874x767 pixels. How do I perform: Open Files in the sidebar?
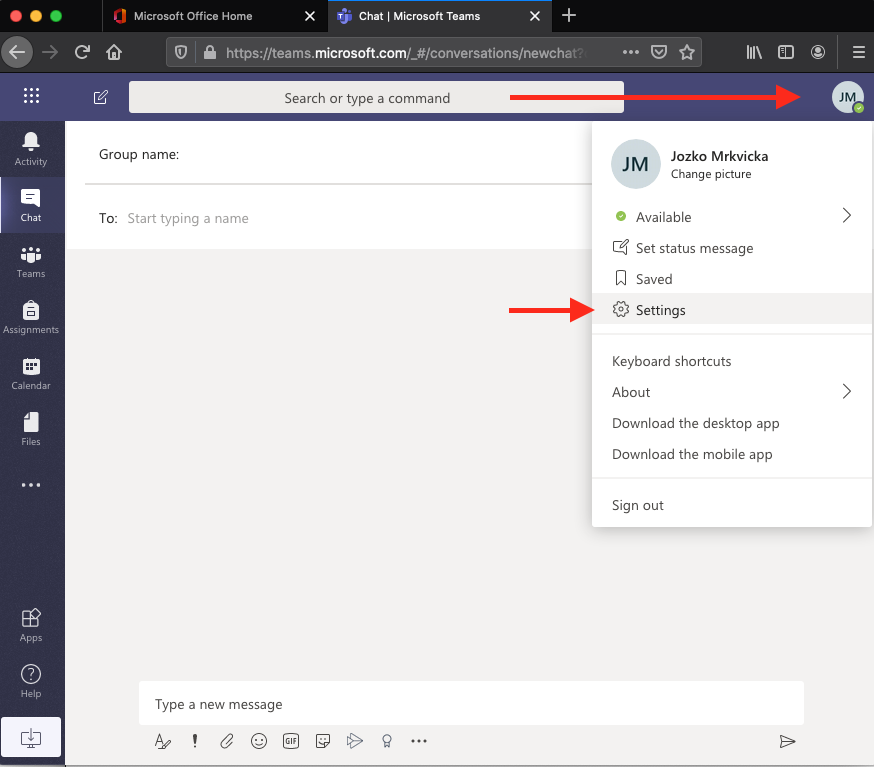tap(31, 429)
